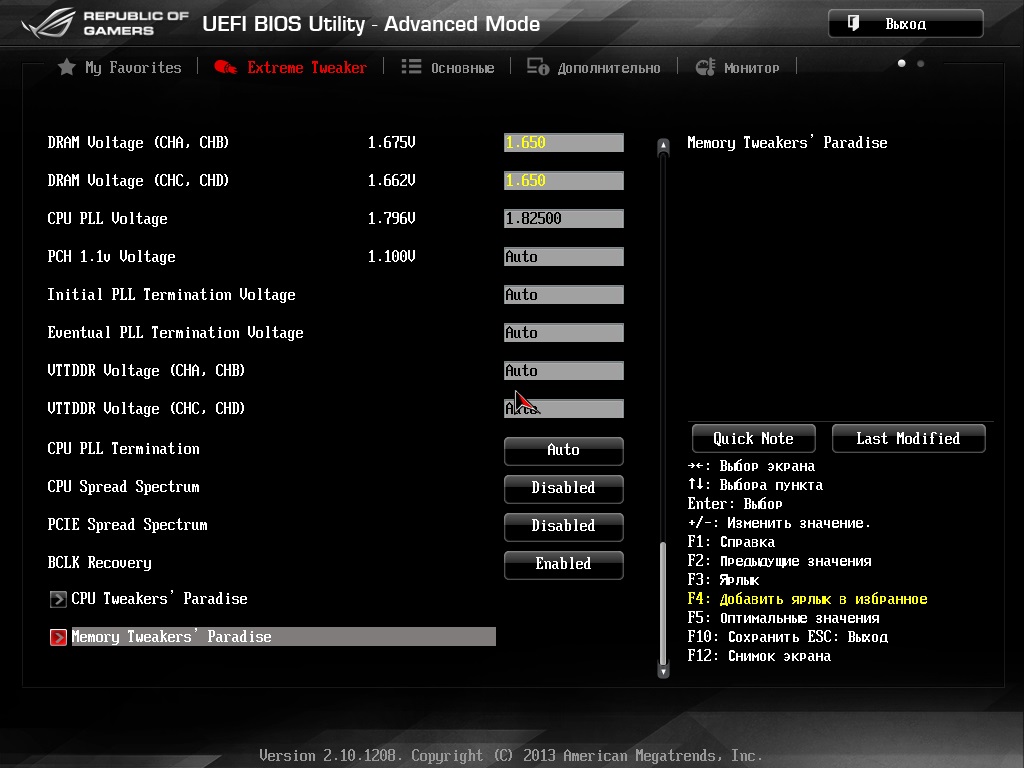
Task: Click the F4 add shortcut hint
Action: click(x=807, y=599)
